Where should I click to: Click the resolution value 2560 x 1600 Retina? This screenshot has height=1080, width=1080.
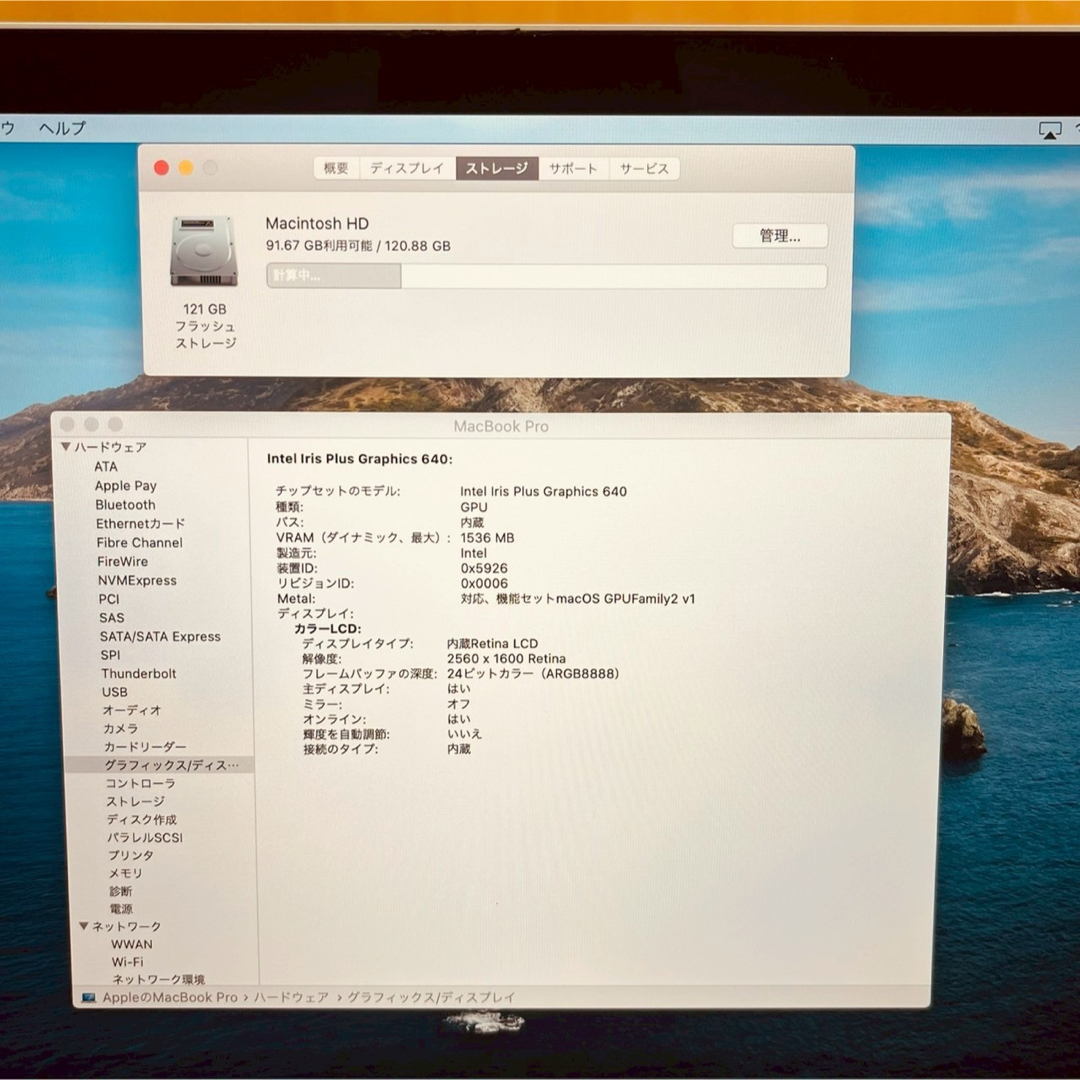pyautogui.click(x=506, y=658)
